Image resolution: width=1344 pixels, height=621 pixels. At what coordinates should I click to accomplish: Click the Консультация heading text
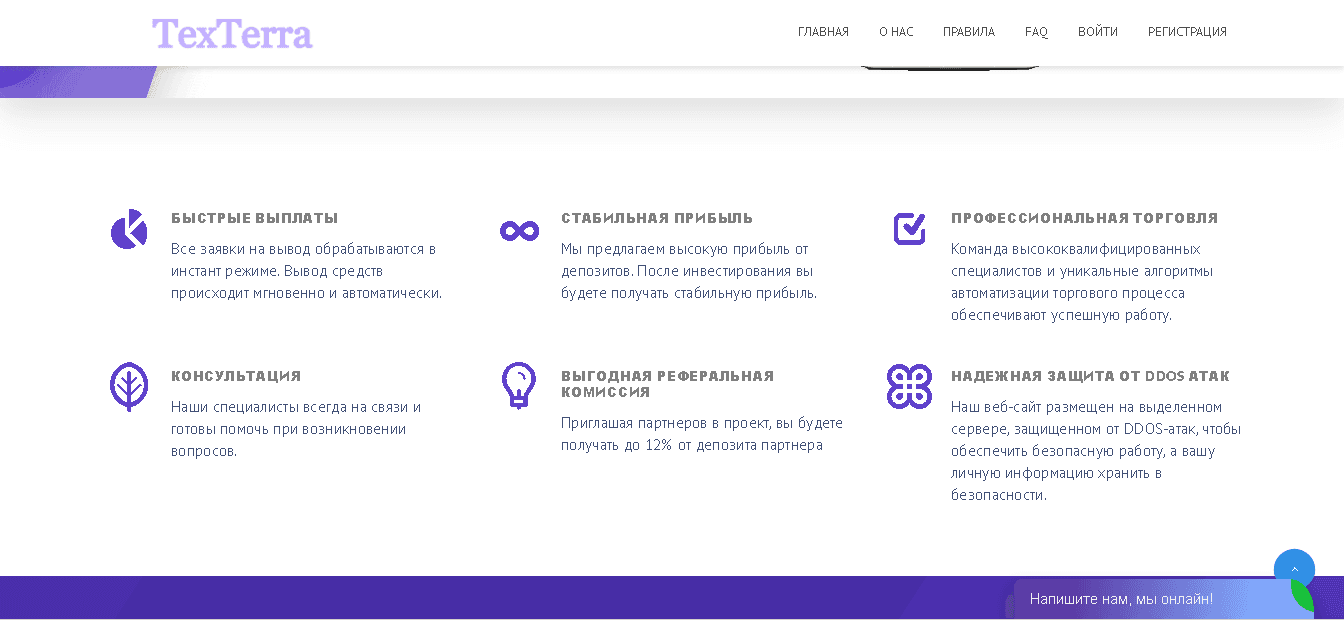click(235, 375)
